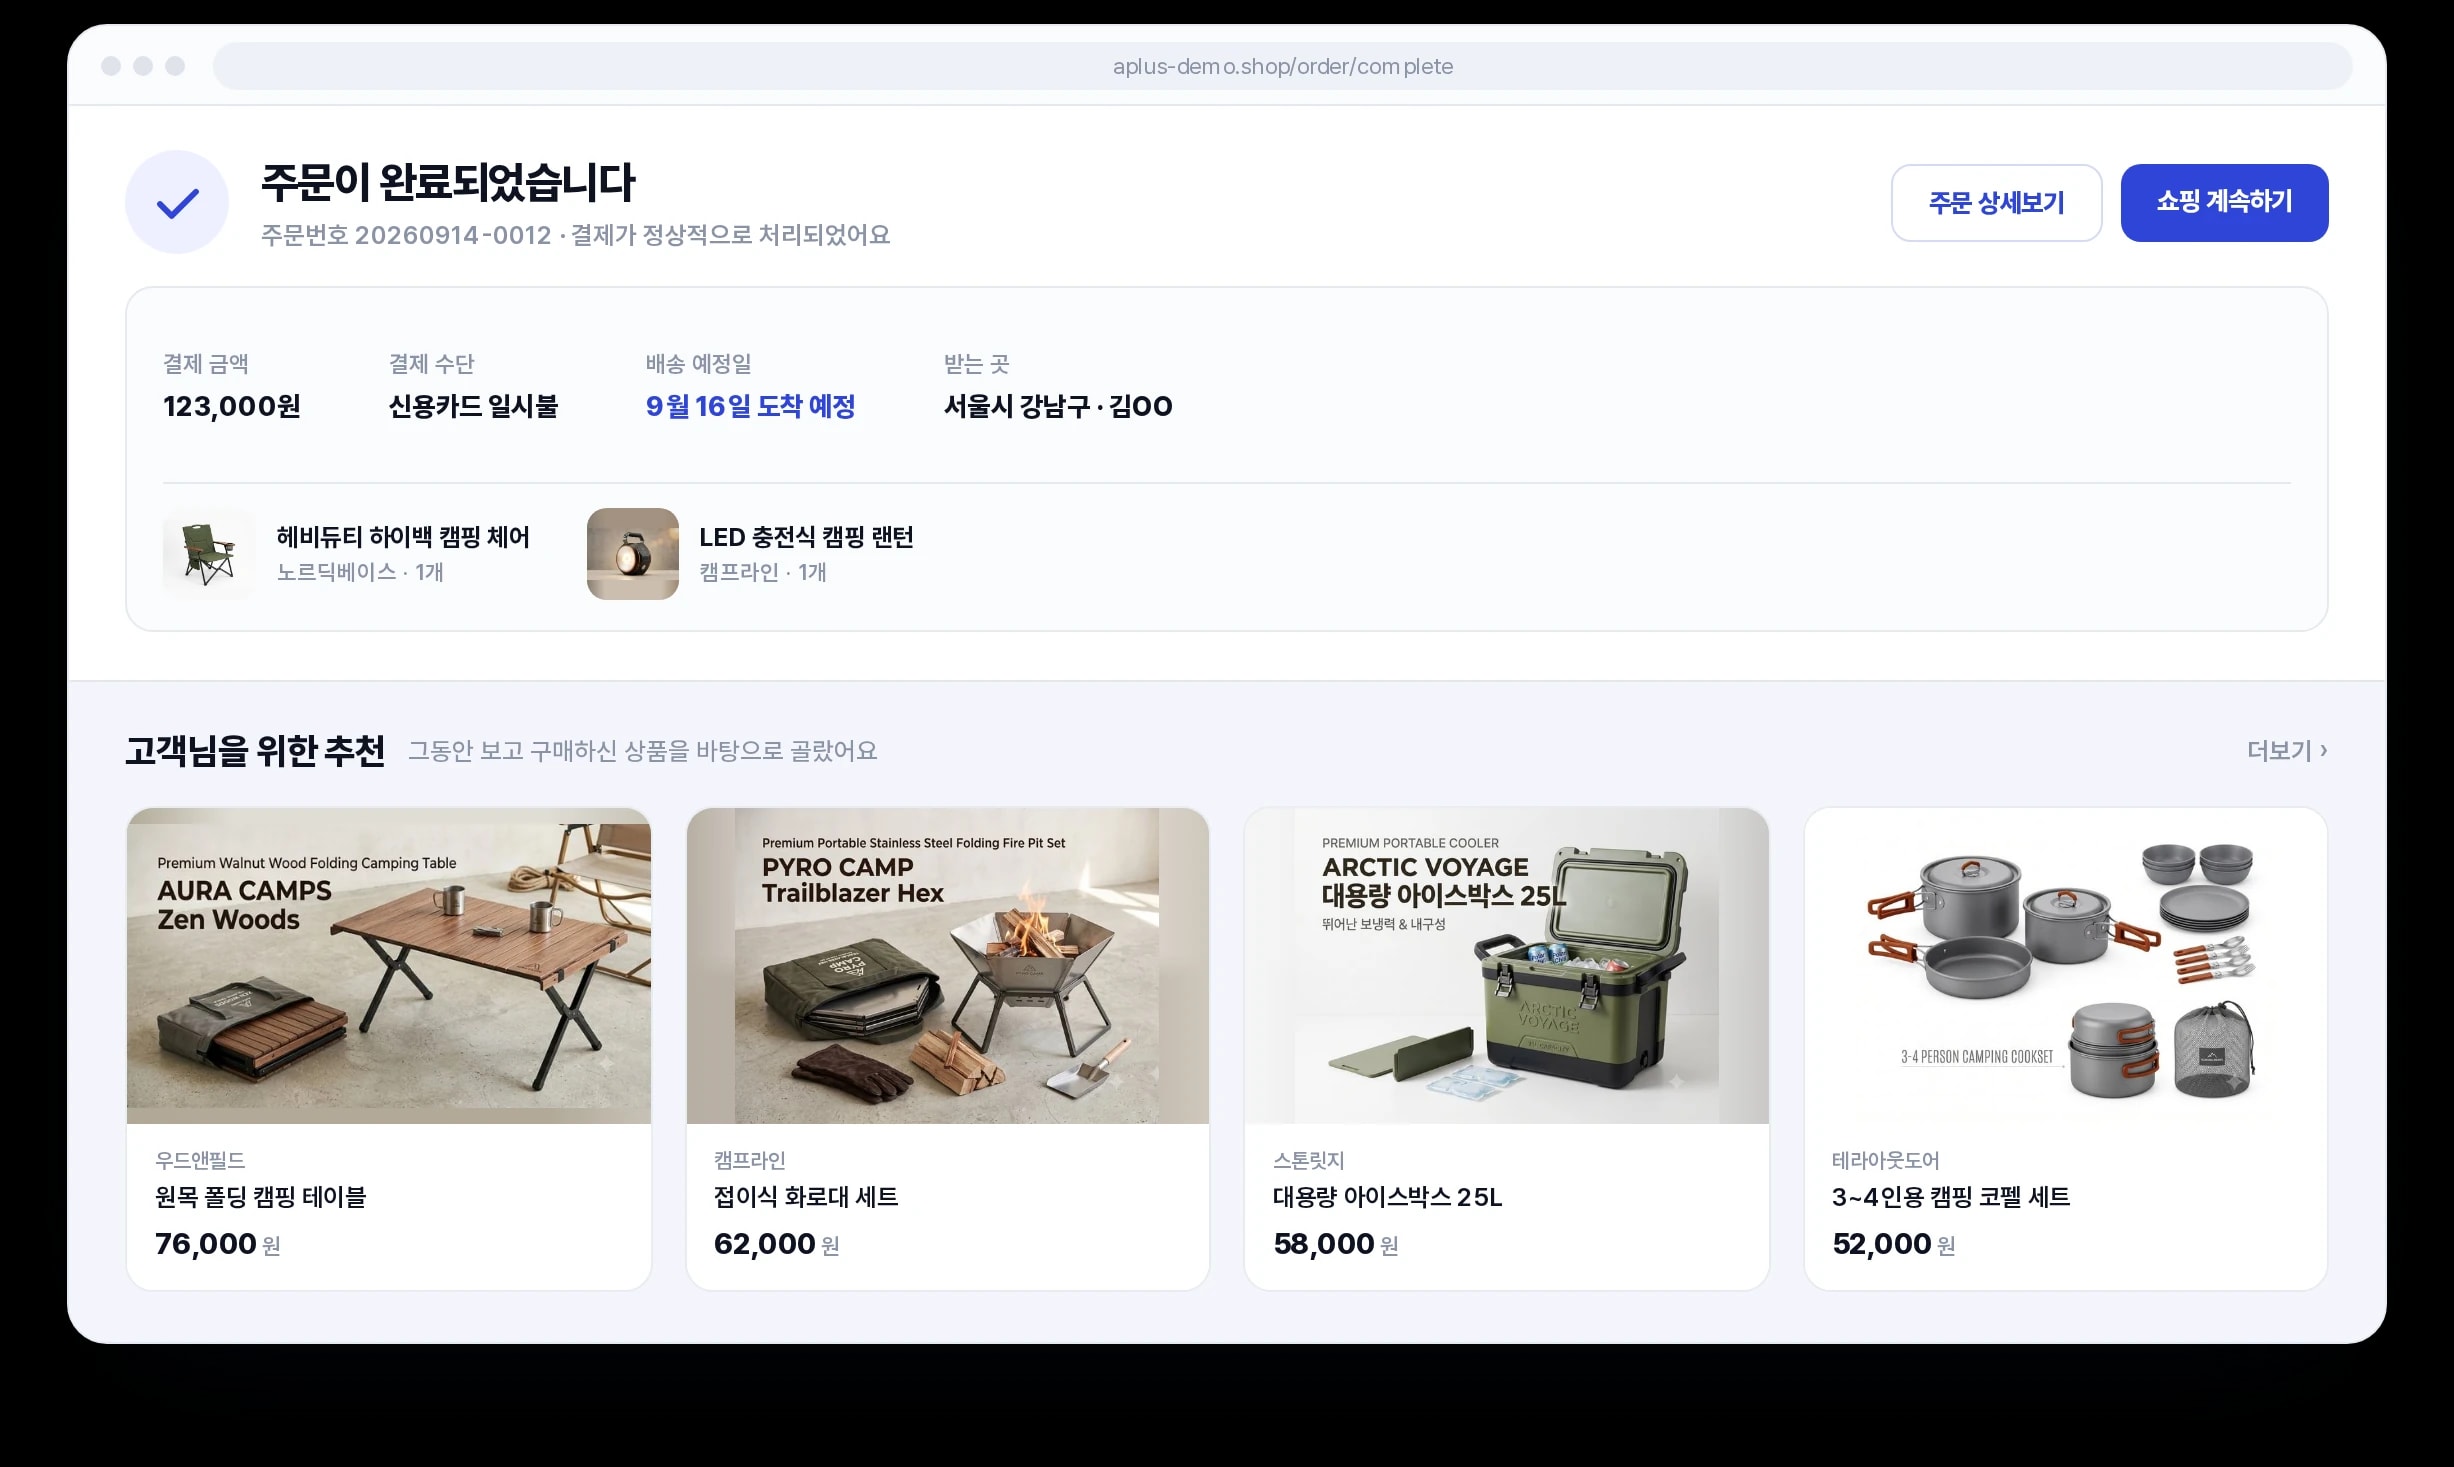Click the 58,000 원 price
This screenshot has width=2454, height=1467.
click(1336, 1244)
